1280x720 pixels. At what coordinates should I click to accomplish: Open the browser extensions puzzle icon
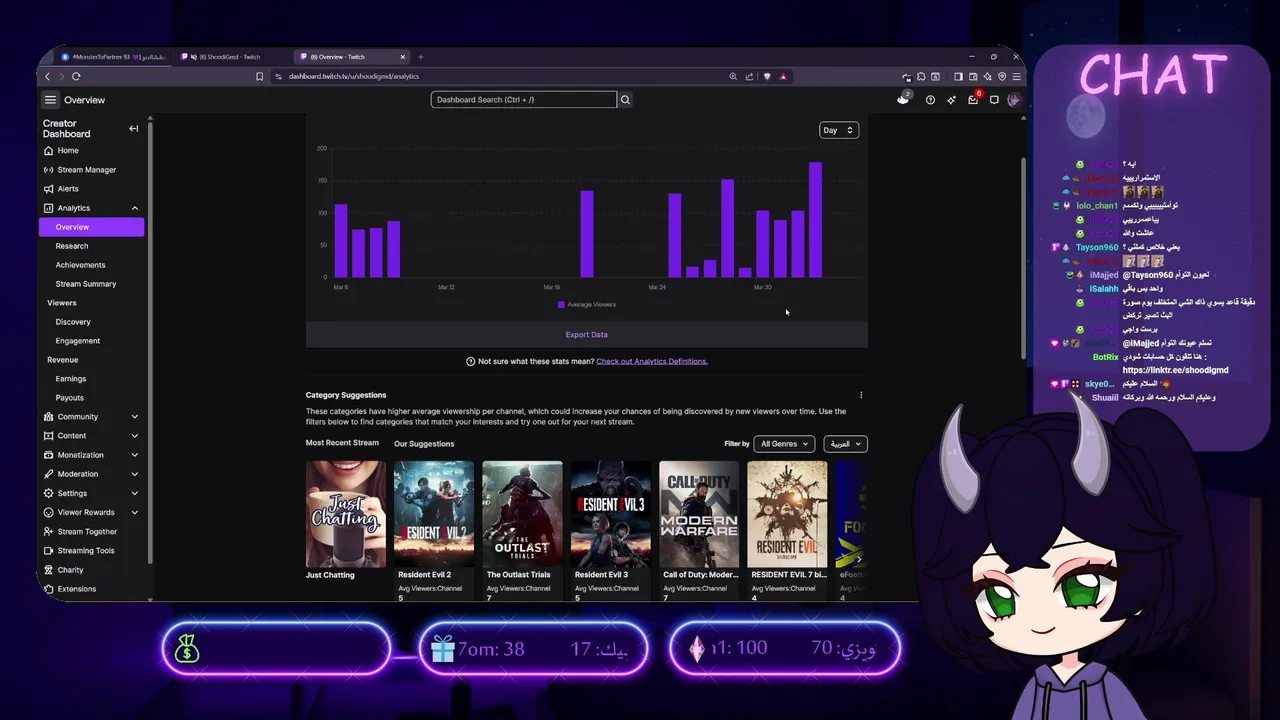click(921, 76)
